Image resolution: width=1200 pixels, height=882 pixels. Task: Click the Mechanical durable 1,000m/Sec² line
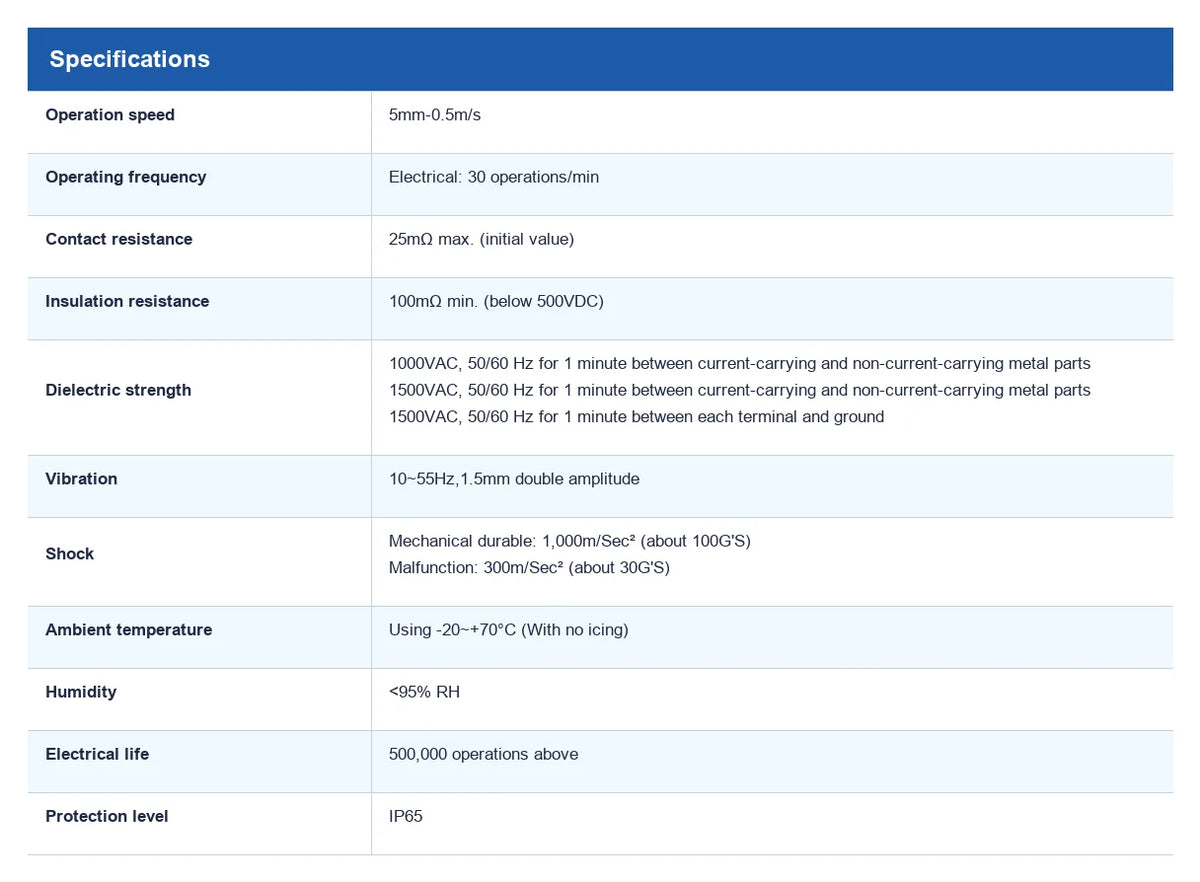[x=570, y=541]
